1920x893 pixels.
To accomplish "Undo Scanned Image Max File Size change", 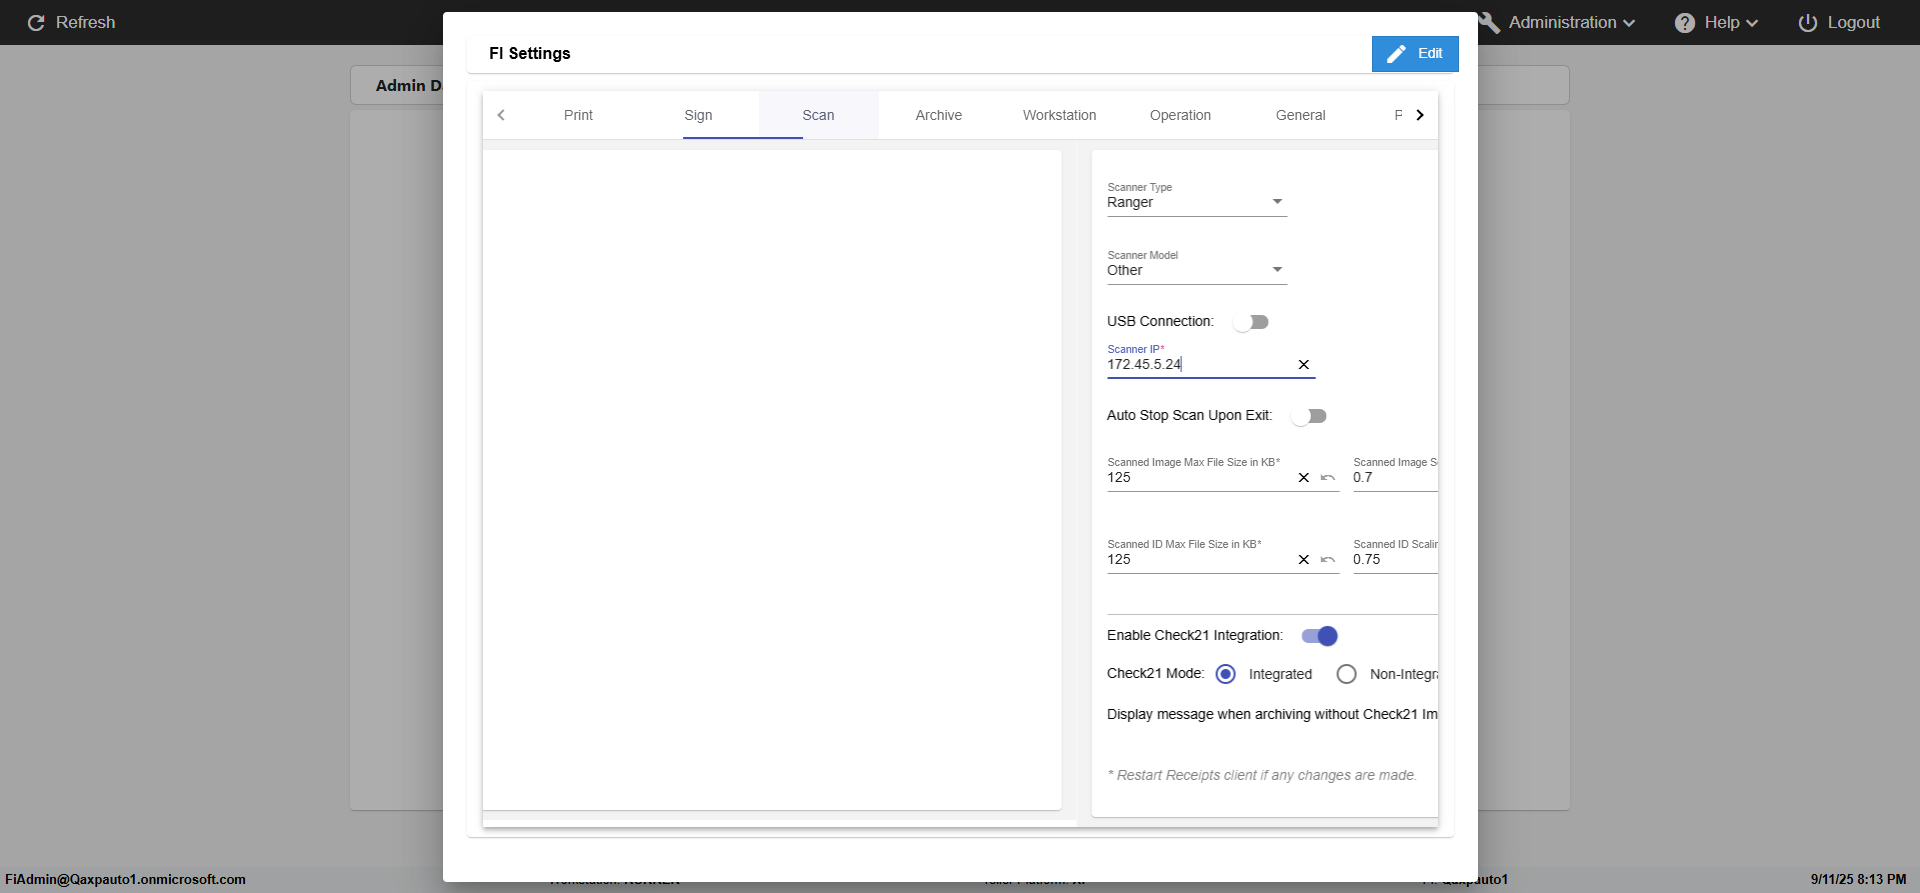I will [1328, 478].
